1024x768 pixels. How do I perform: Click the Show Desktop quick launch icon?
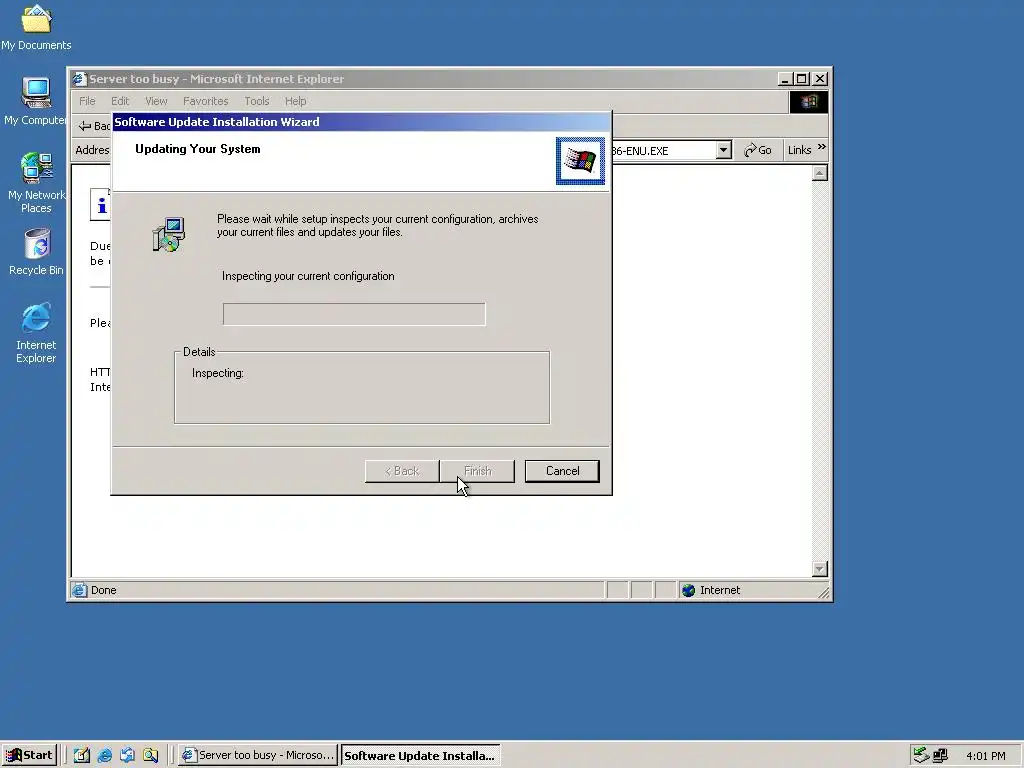pyautogui.click(x=82, y=755)
